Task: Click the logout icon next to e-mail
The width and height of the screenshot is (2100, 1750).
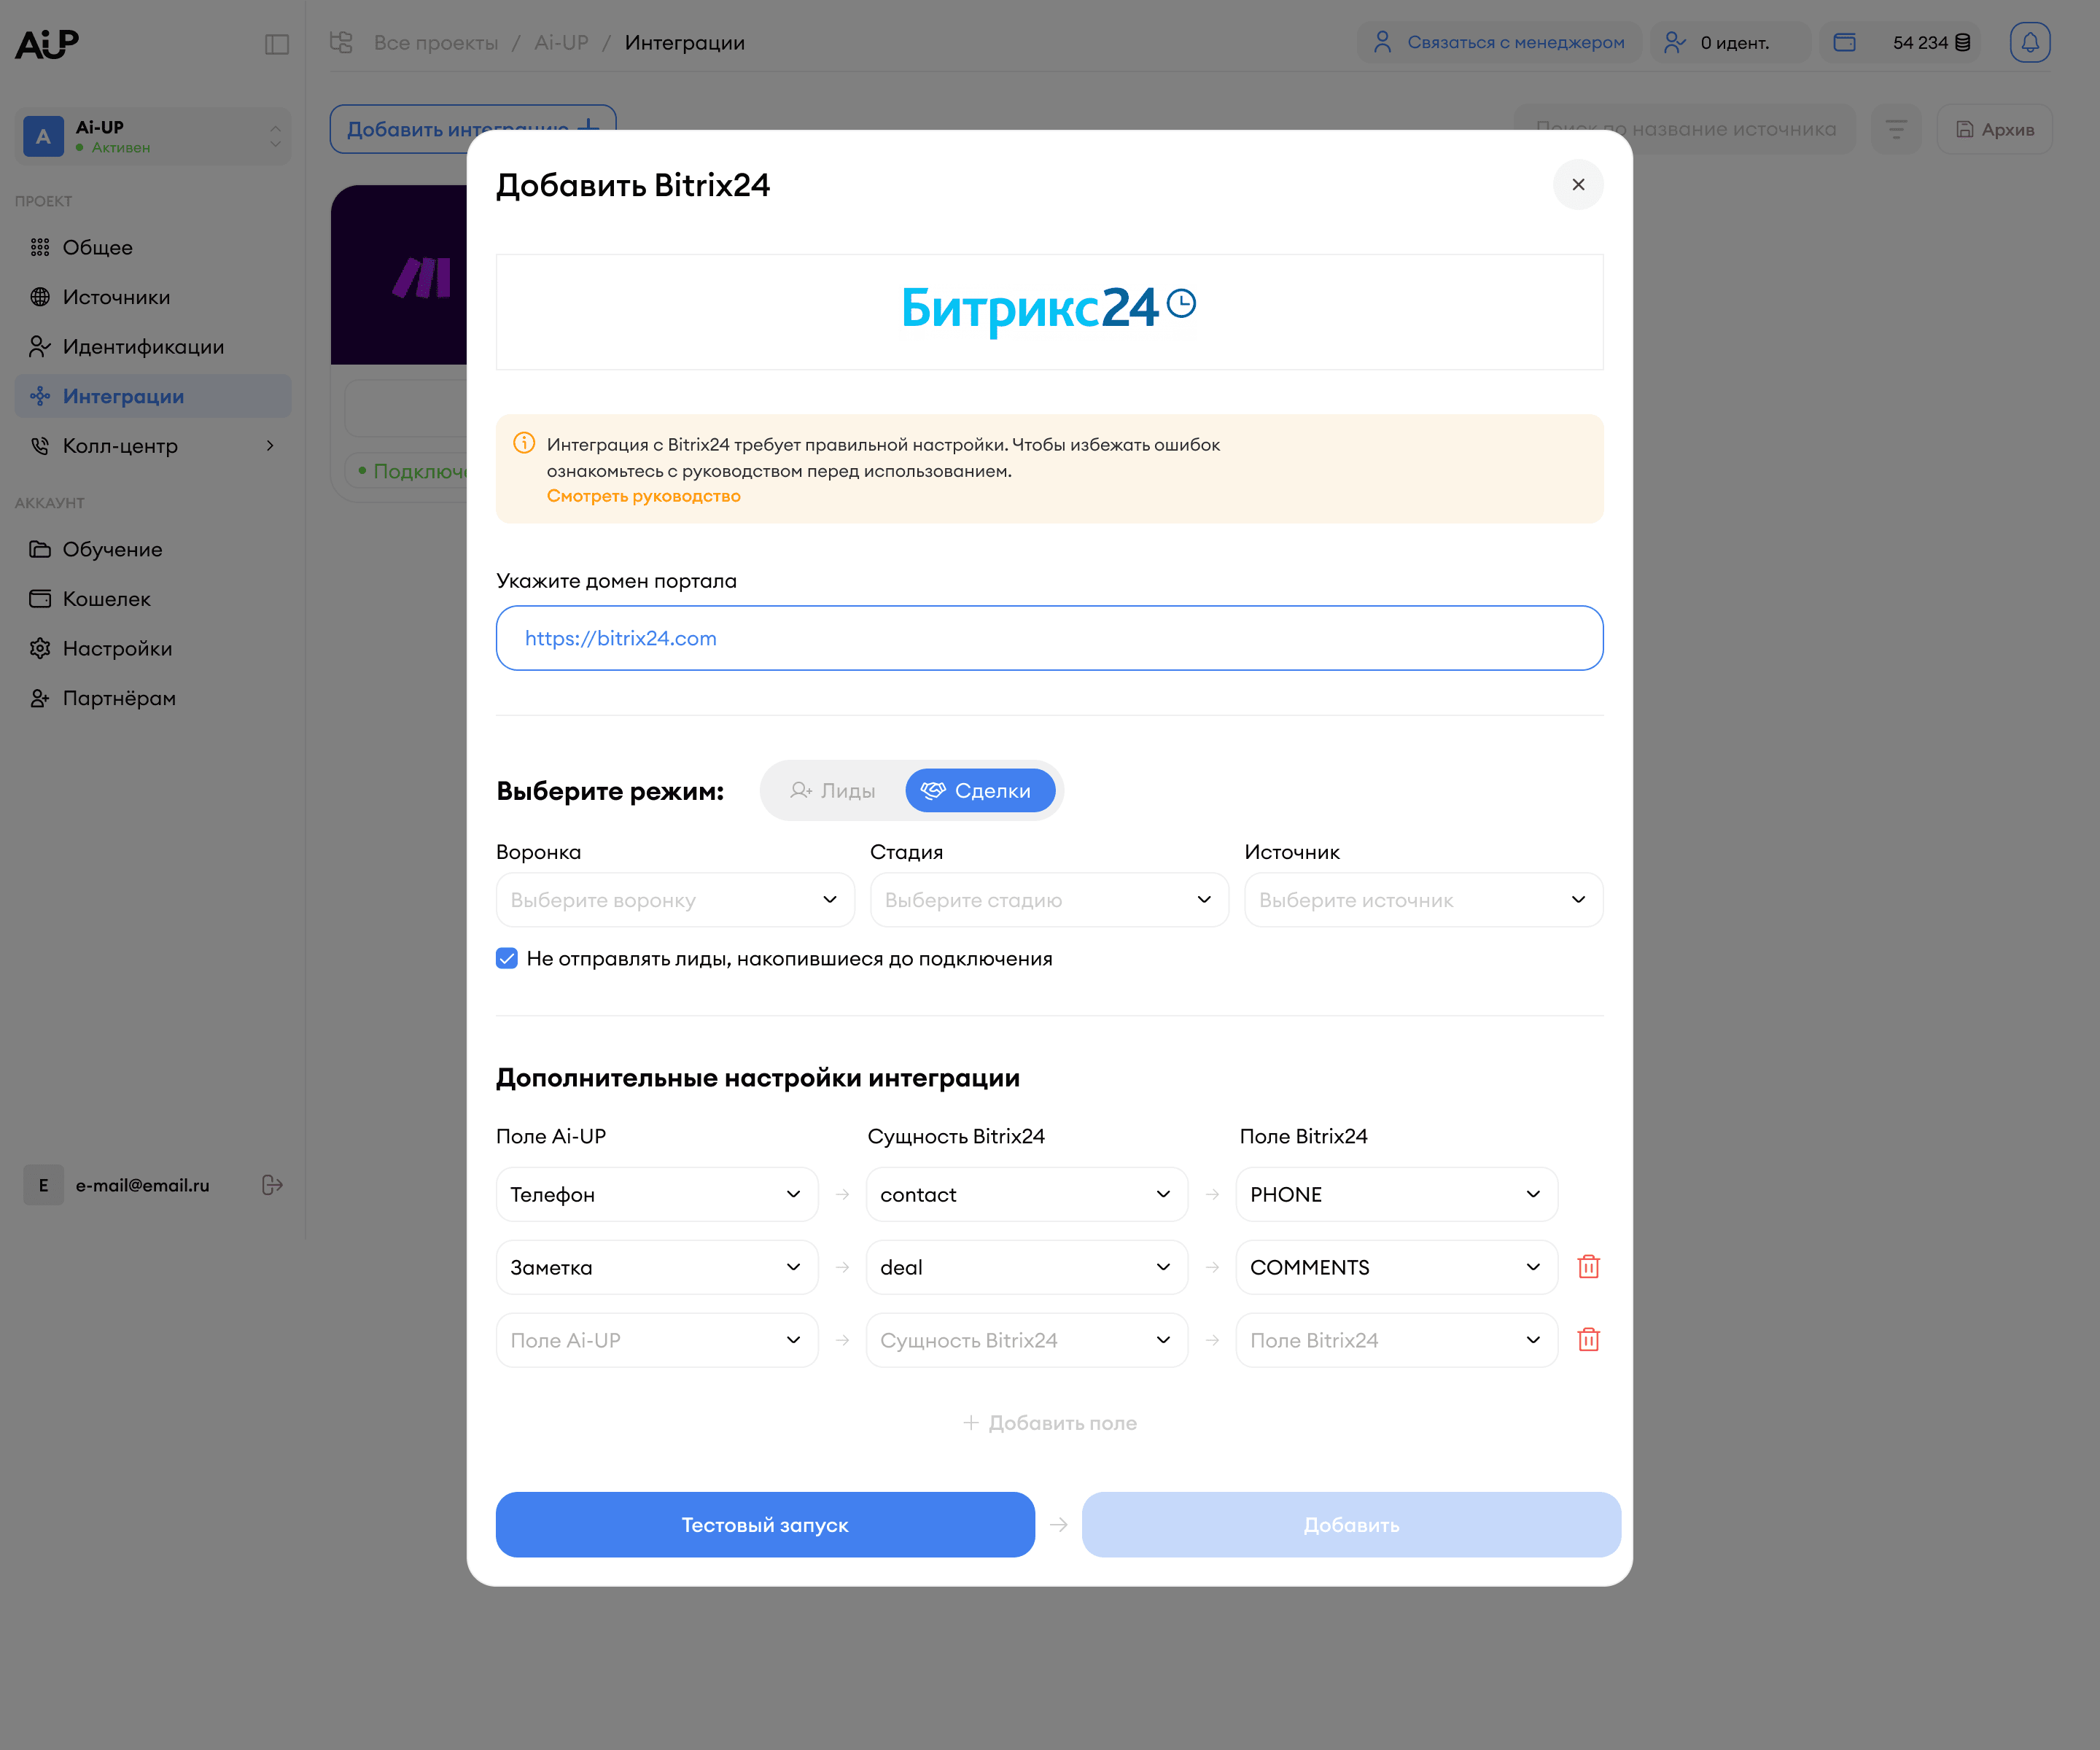Action: coord(272,1185)
